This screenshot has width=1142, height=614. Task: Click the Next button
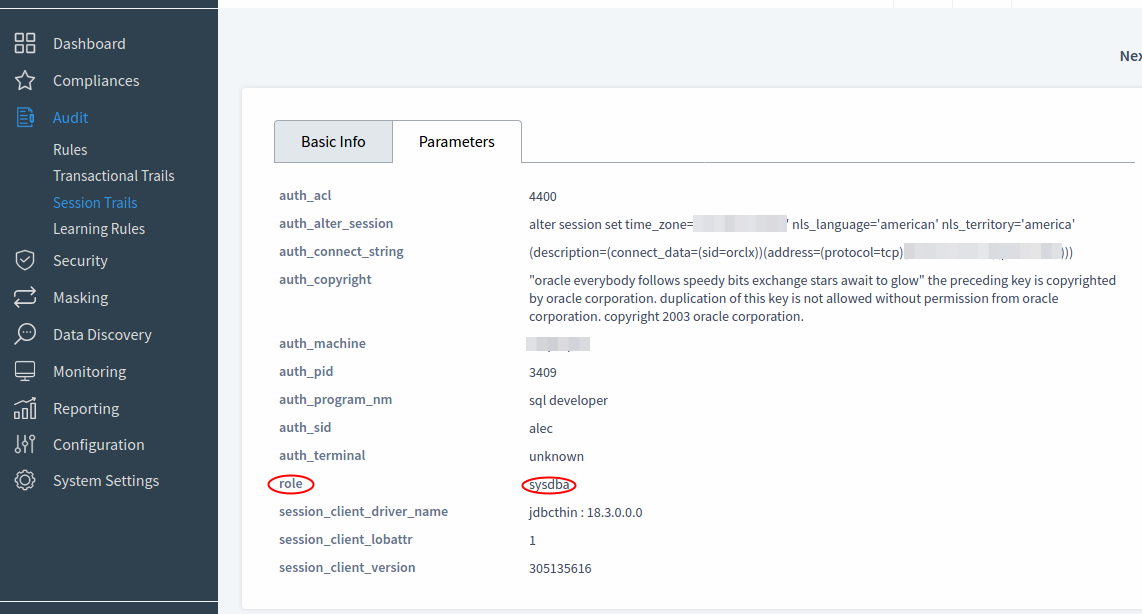point(1129,55)
